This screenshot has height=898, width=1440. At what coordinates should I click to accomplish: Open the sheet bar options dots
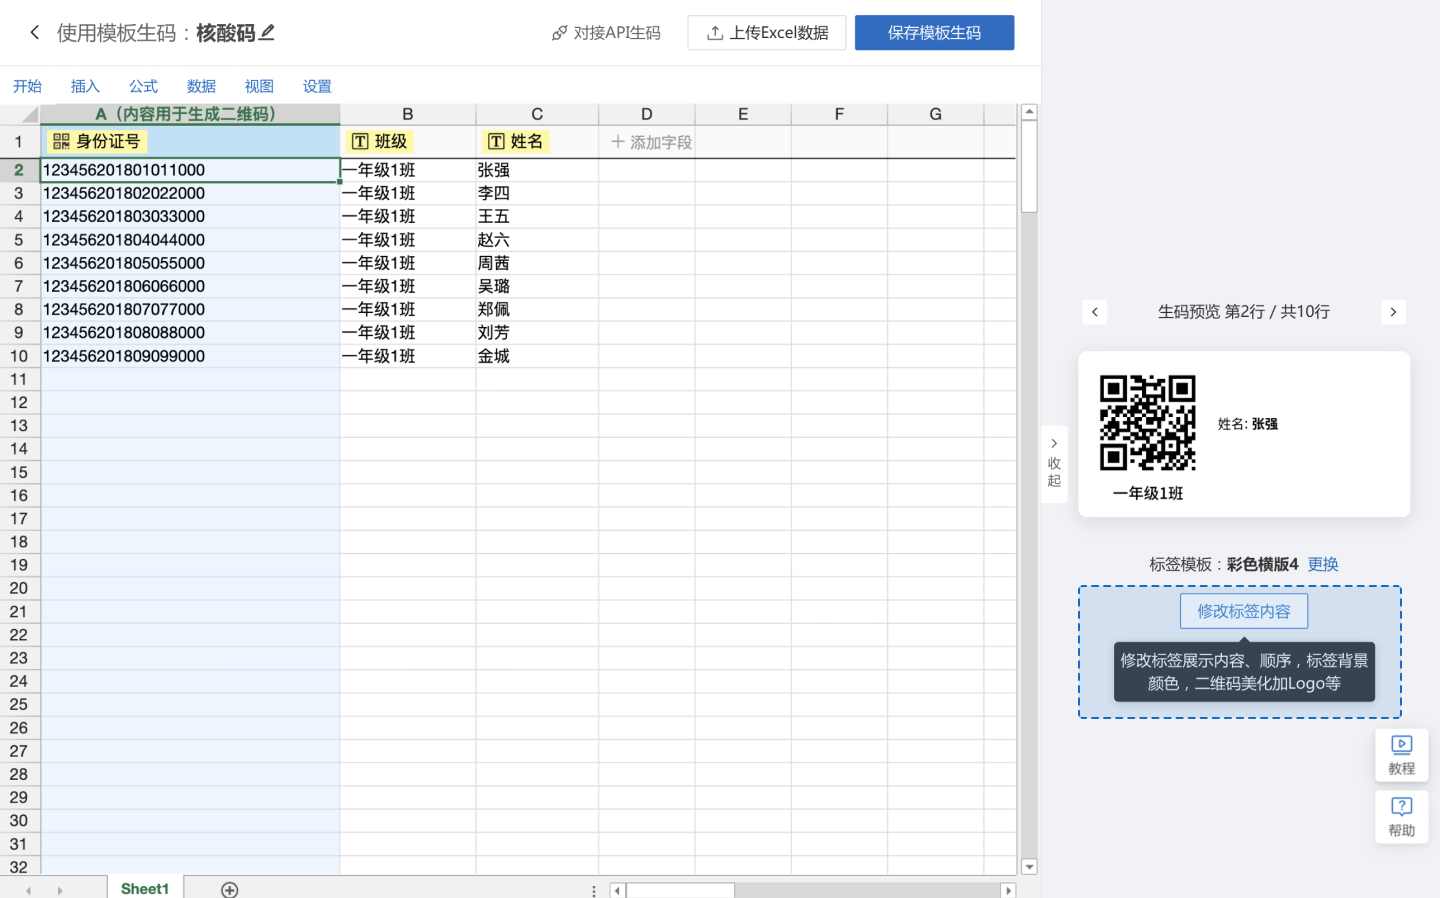[594, 890]
